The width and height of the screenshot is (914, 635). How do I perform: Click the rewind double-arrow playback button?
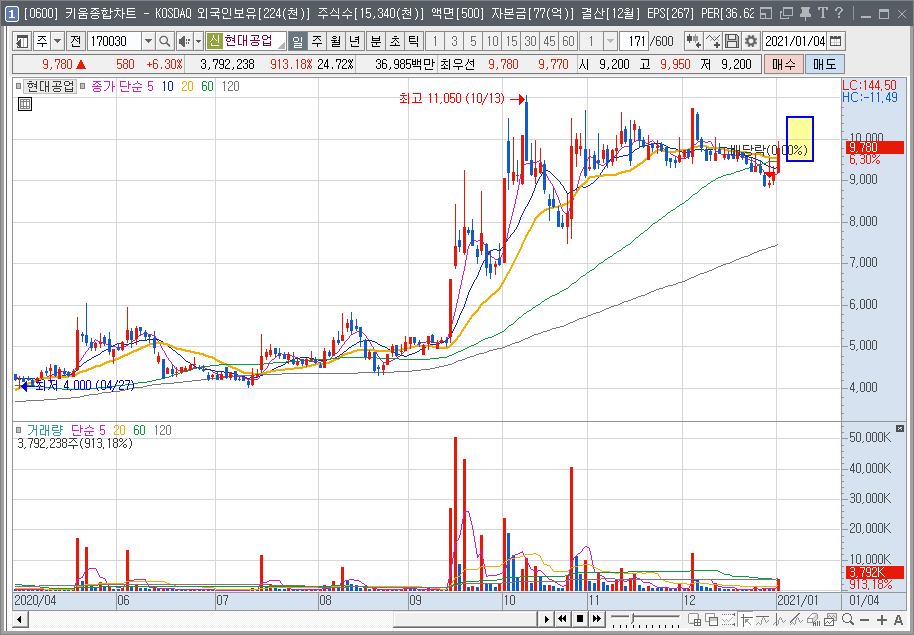coord(563,619)
